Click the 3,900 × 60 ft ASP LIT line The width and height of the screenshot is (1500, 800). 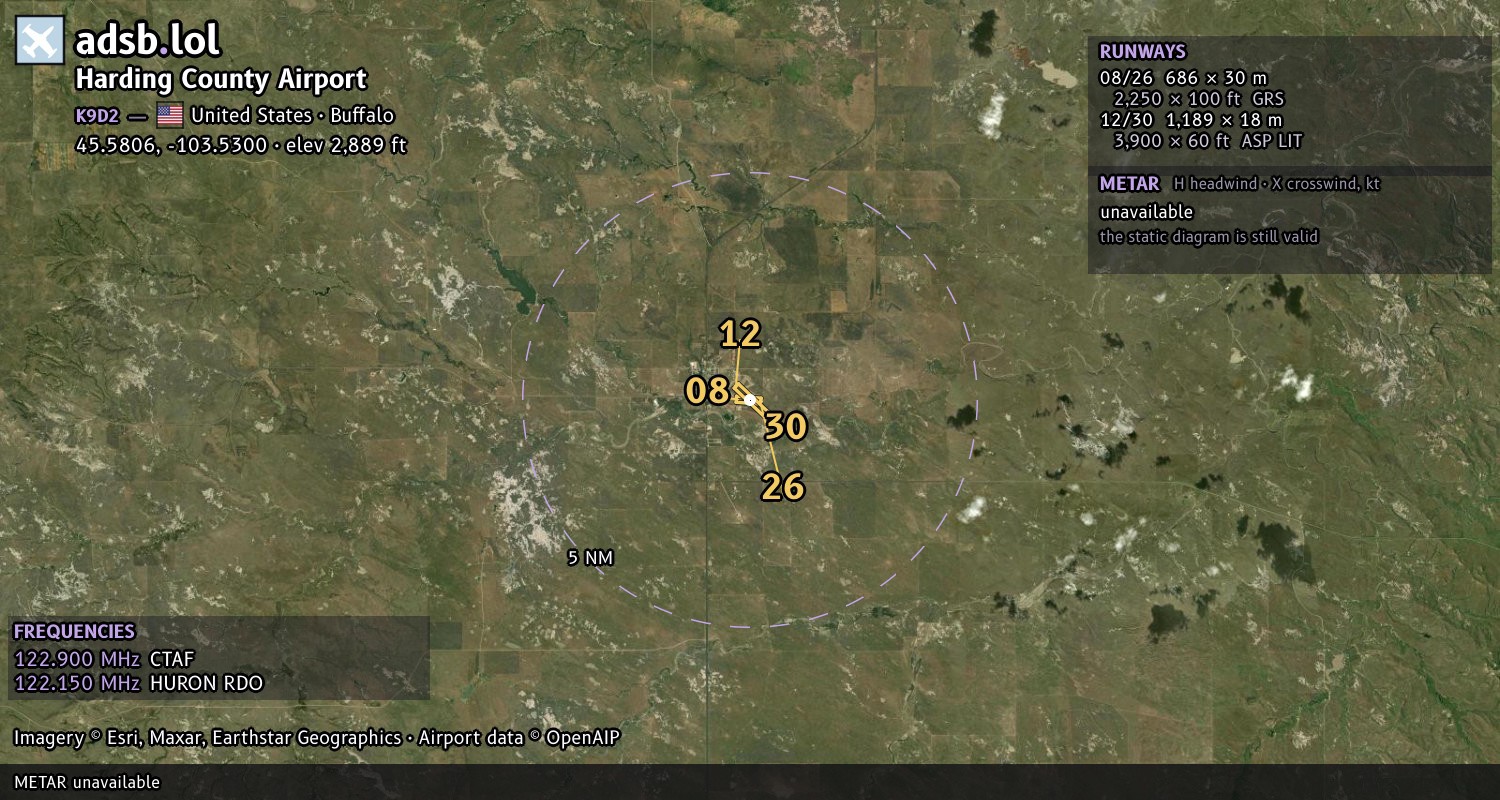tap(1207, 141)
